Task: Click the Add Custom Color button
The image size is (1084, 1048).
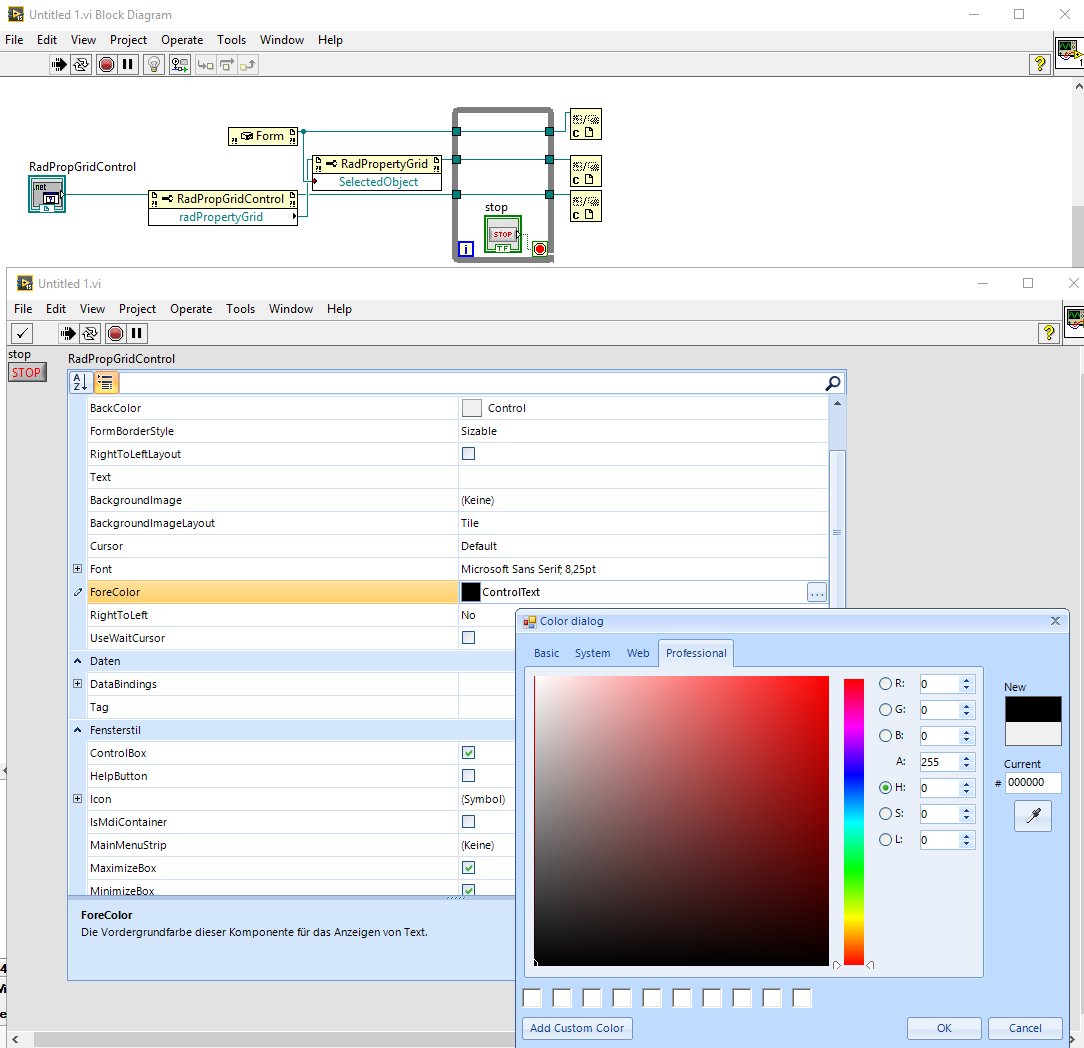Action: click(x=577, y=1028)
